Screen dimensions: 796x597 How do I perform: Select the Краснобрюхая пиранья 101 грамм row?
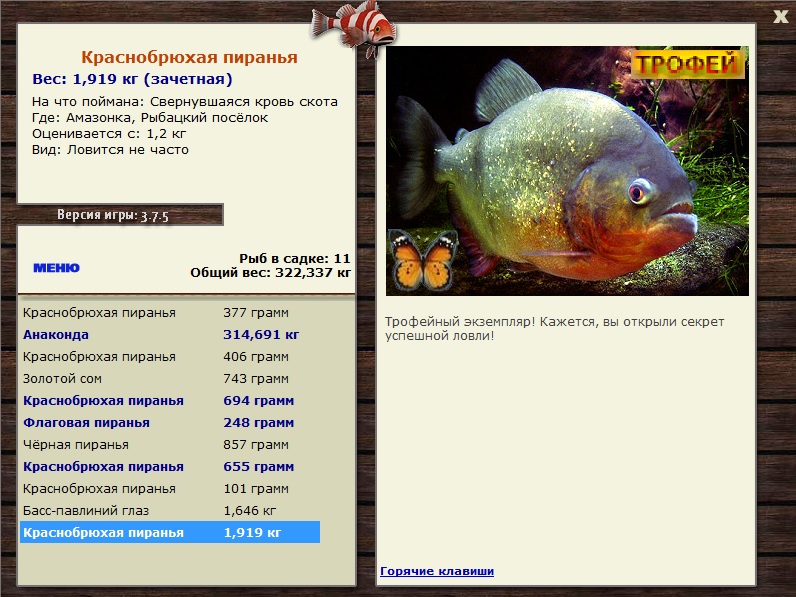click(170, 489)
